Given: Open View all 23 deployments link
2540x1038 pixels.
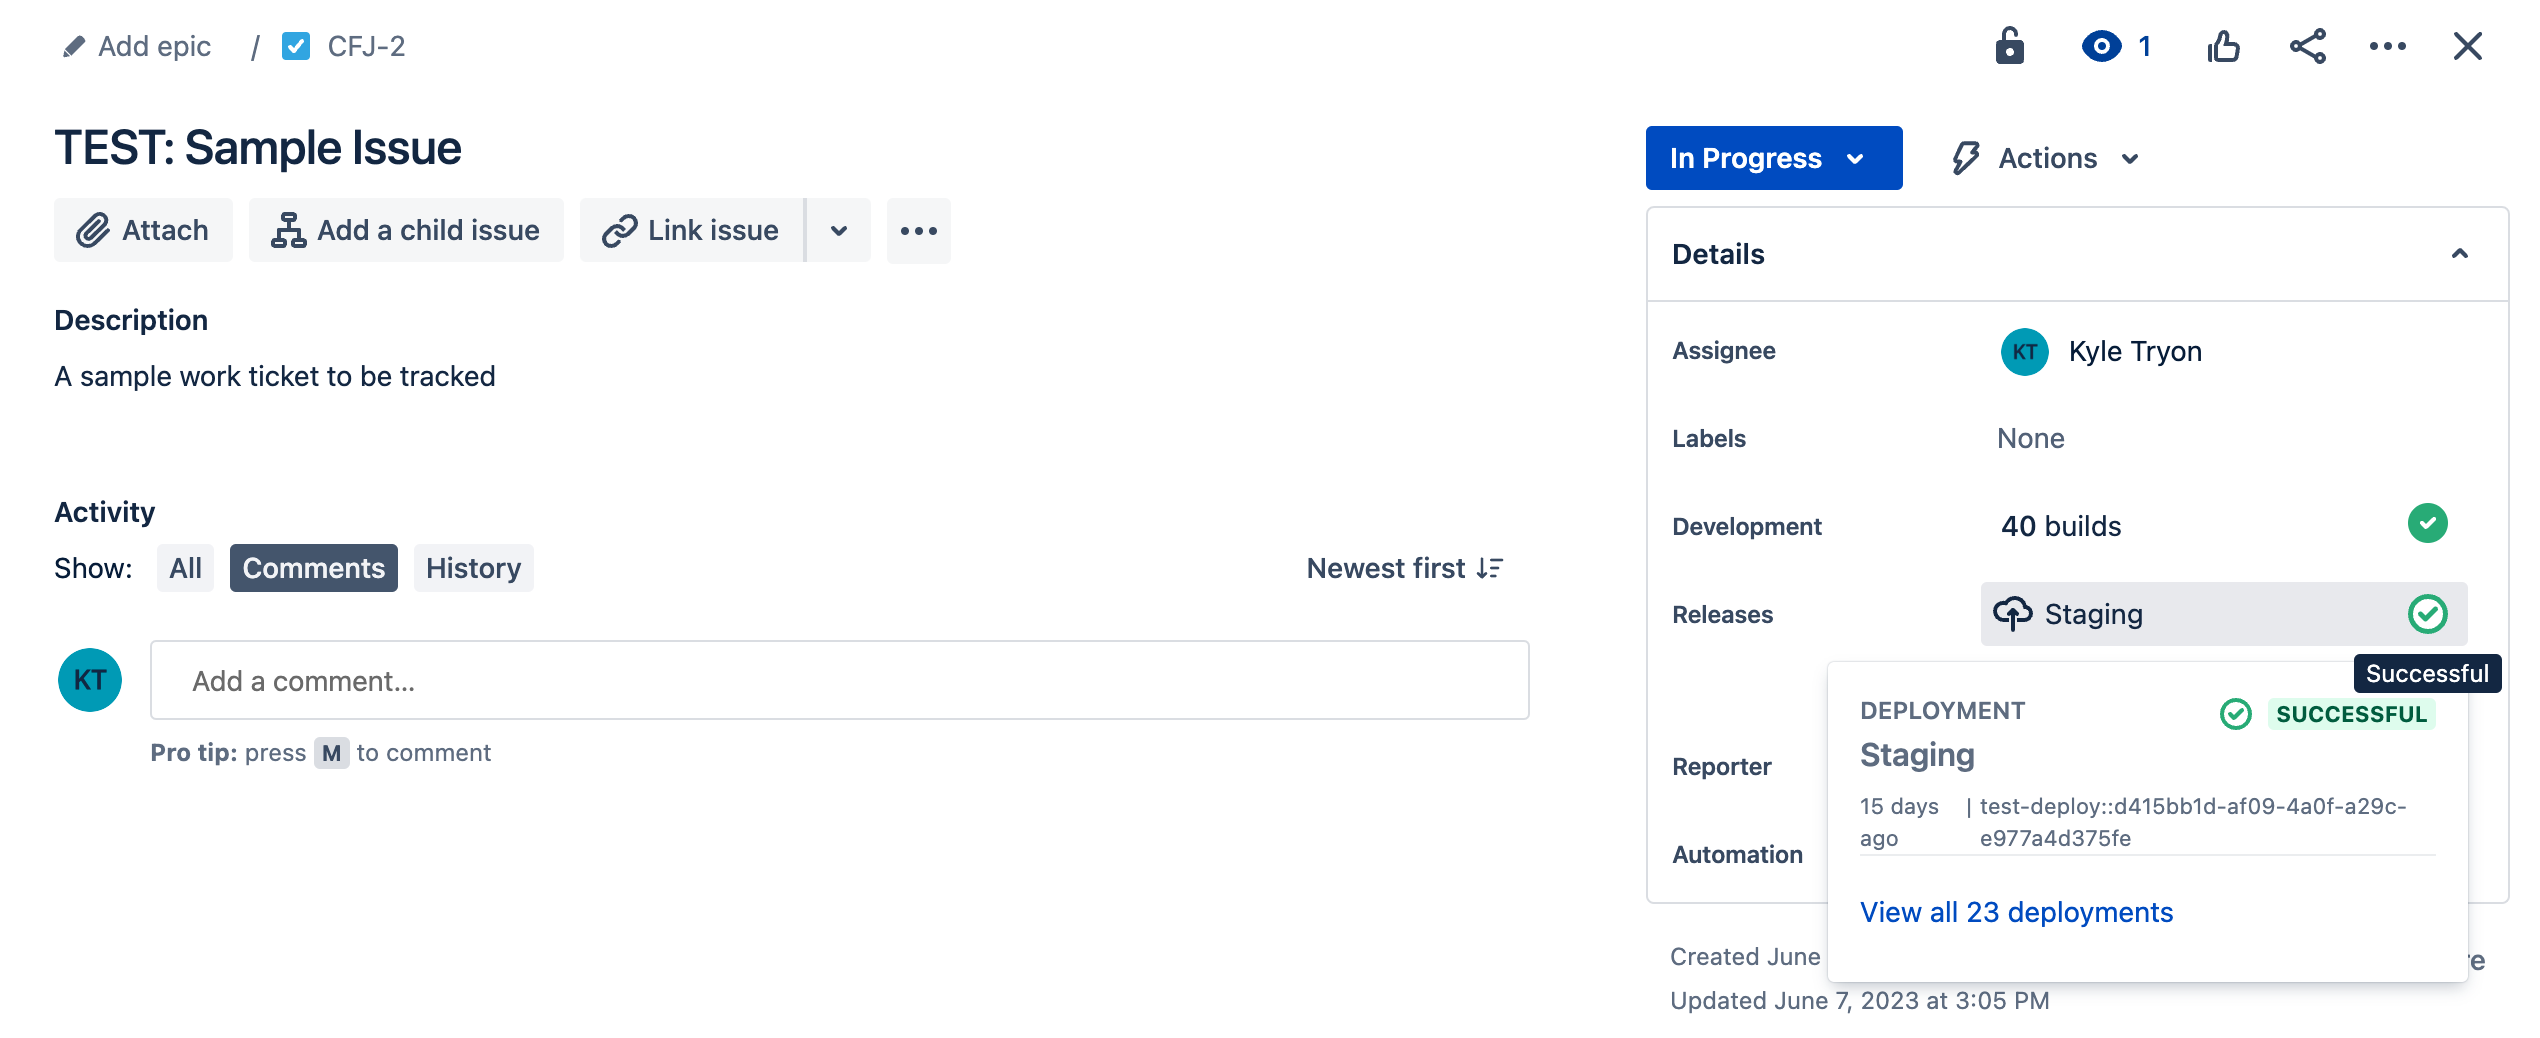Looking at the screenshot, I should click(x=2016, y=912).
